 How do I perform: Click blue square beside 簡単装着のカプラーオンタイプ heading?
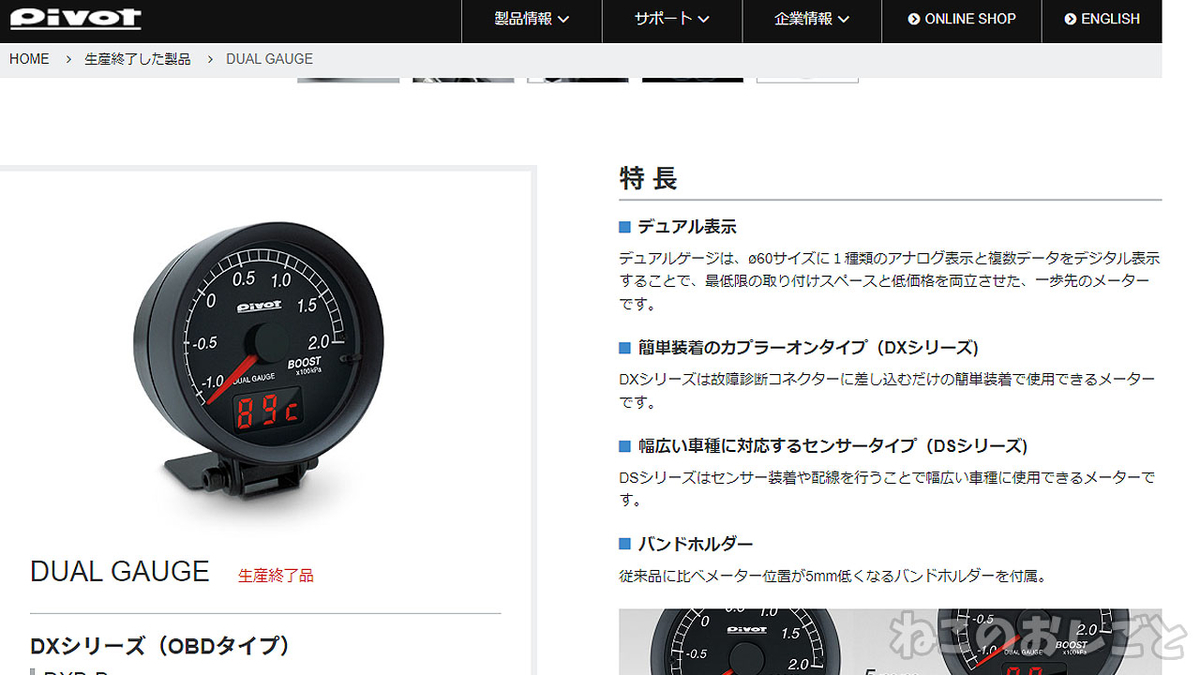click(625, 348)
